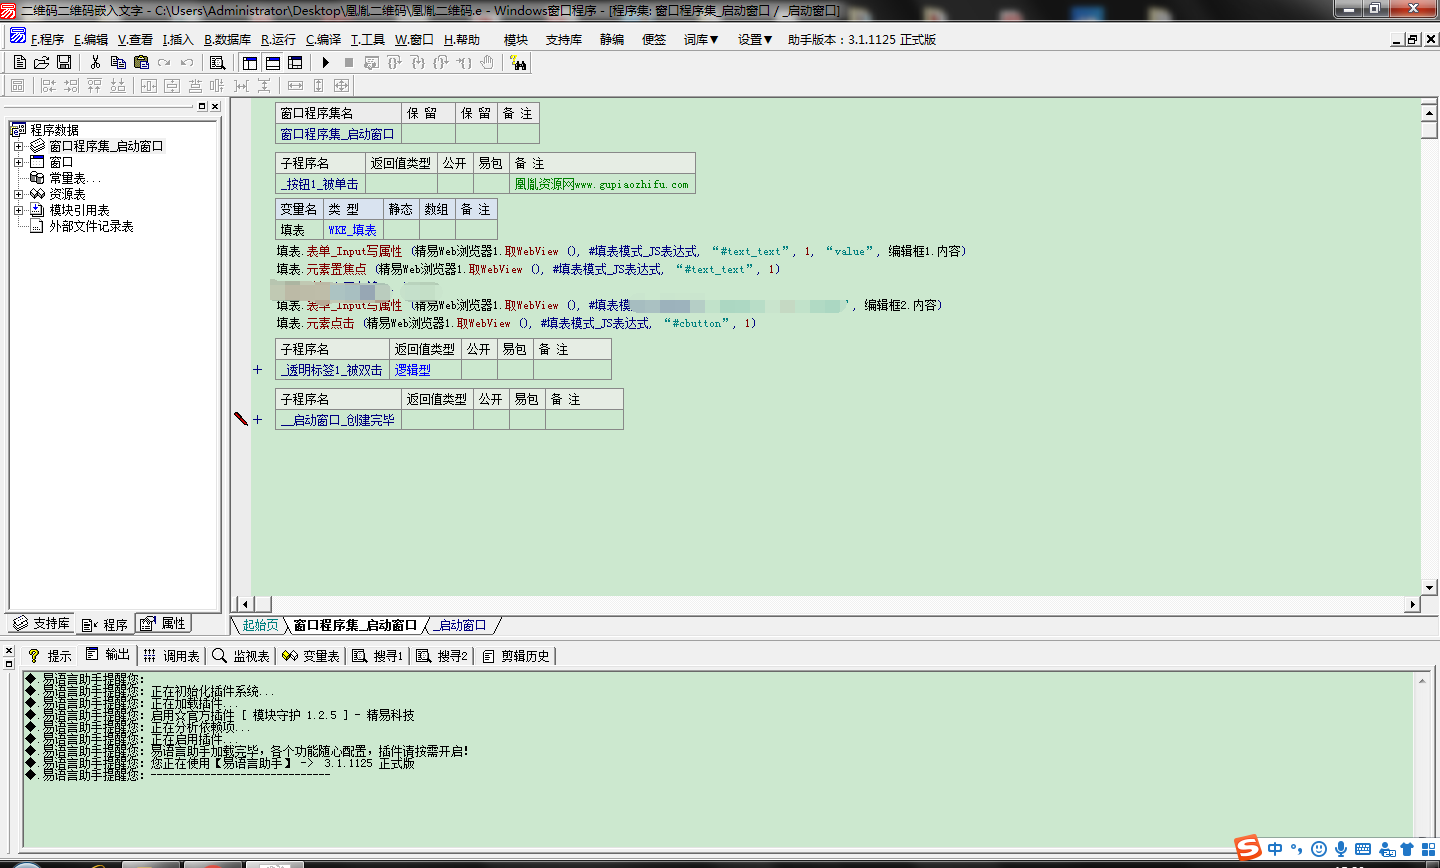The image size is (1440, 868).
Task: Switch to the 支持库 panel tab
Action: coord(41,623)
